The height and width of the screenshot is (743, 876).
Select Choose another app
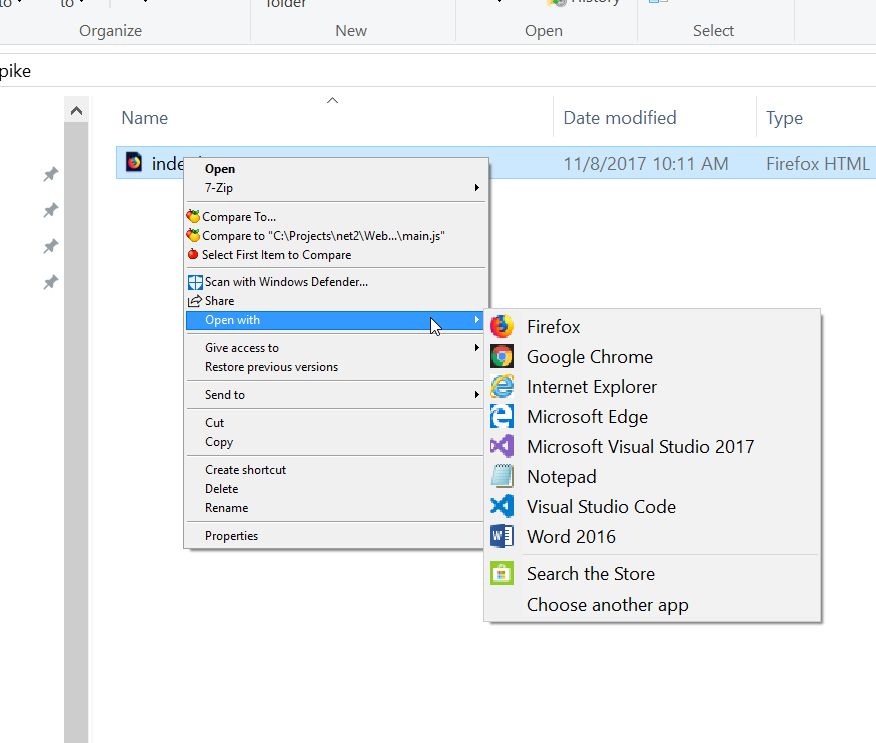pyautogui.click(x=652, y=604)
